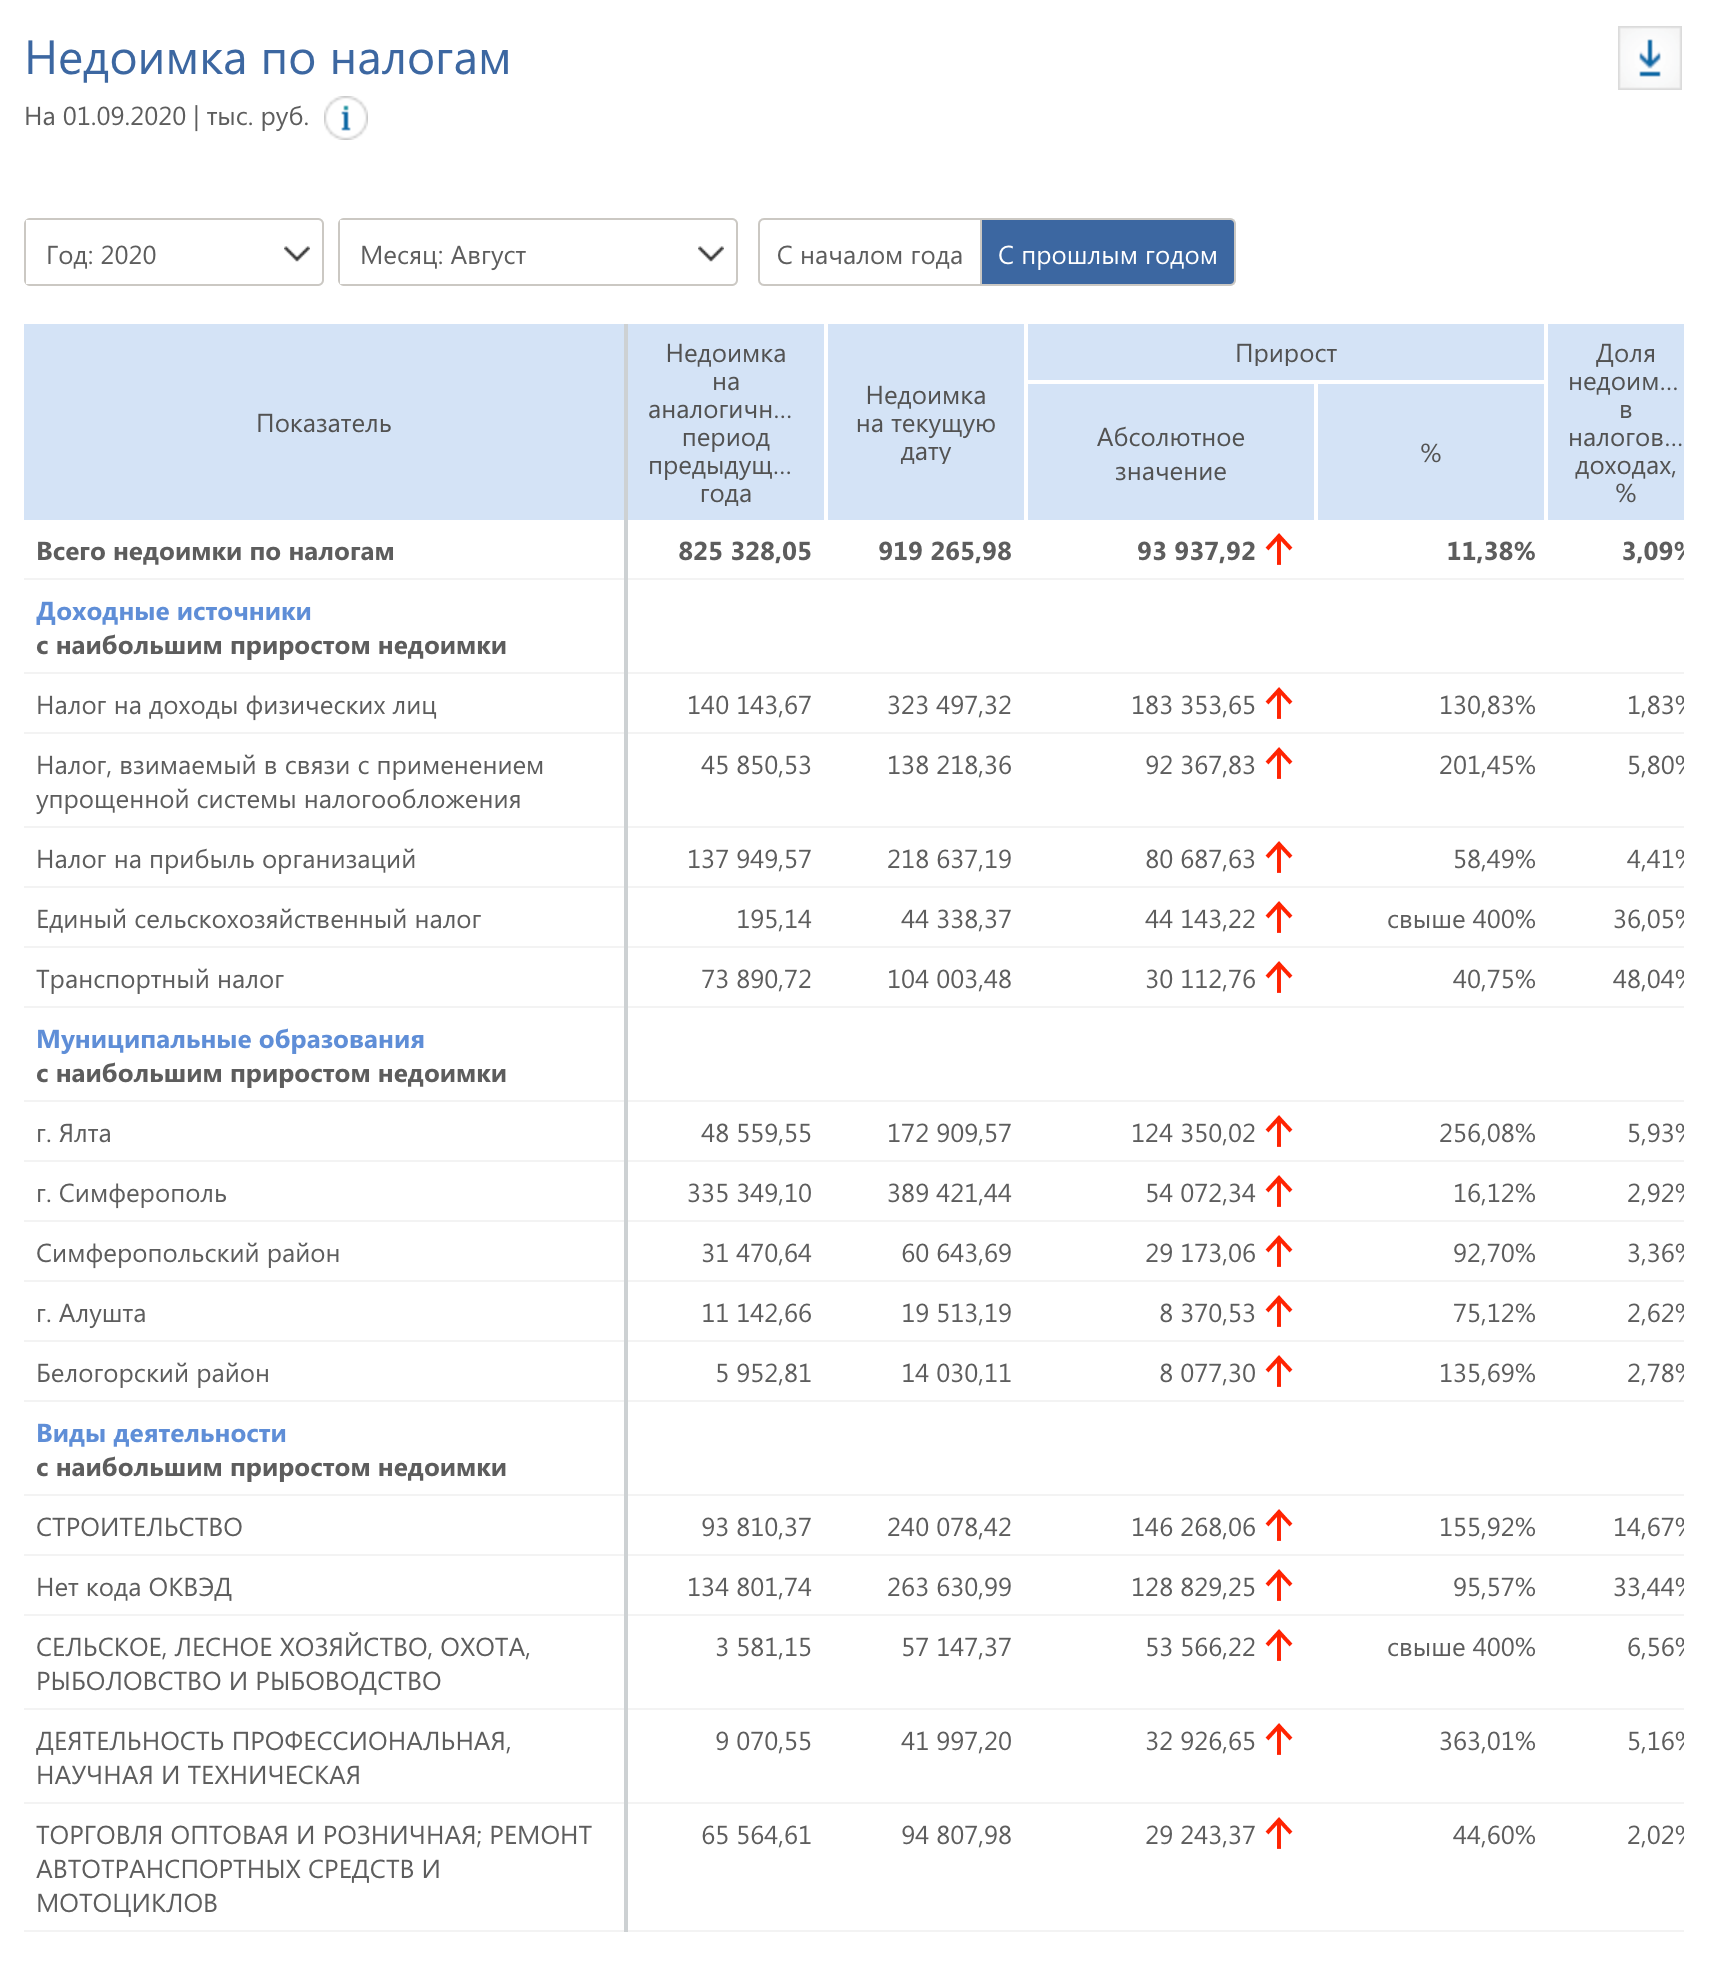The width and height of the screenshot is (1716, 1986).
Task: Select the Налог на прибыль организаций row
Action: point(226,859)
